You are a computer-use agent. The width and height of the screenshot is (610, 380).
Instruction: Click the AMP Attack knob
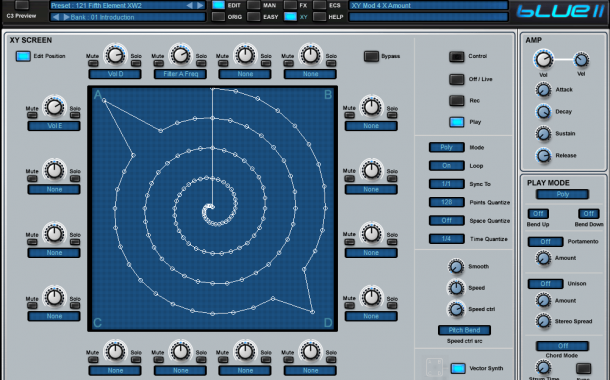(x=543, y=90)
